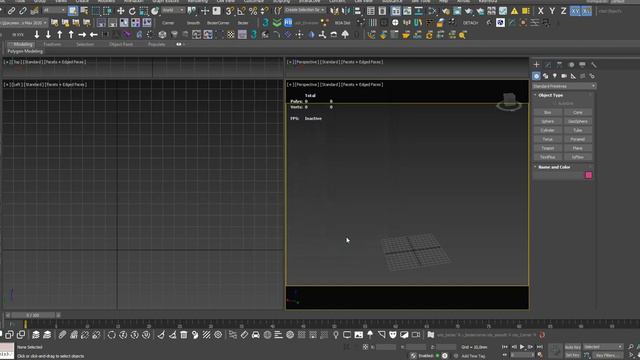Select the Move transform tool

pos(120,11)
